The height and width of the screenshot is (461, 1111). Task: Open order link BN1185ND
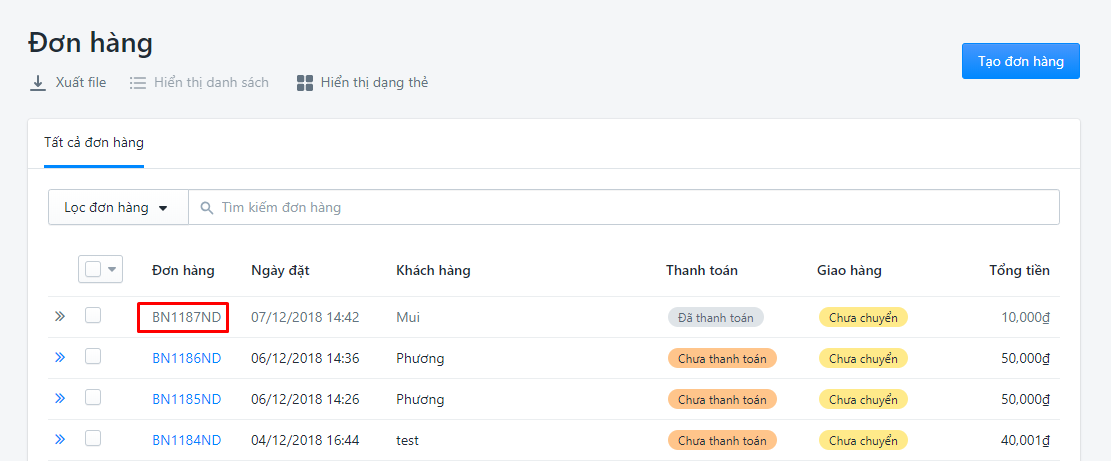[x=186, y=399]
